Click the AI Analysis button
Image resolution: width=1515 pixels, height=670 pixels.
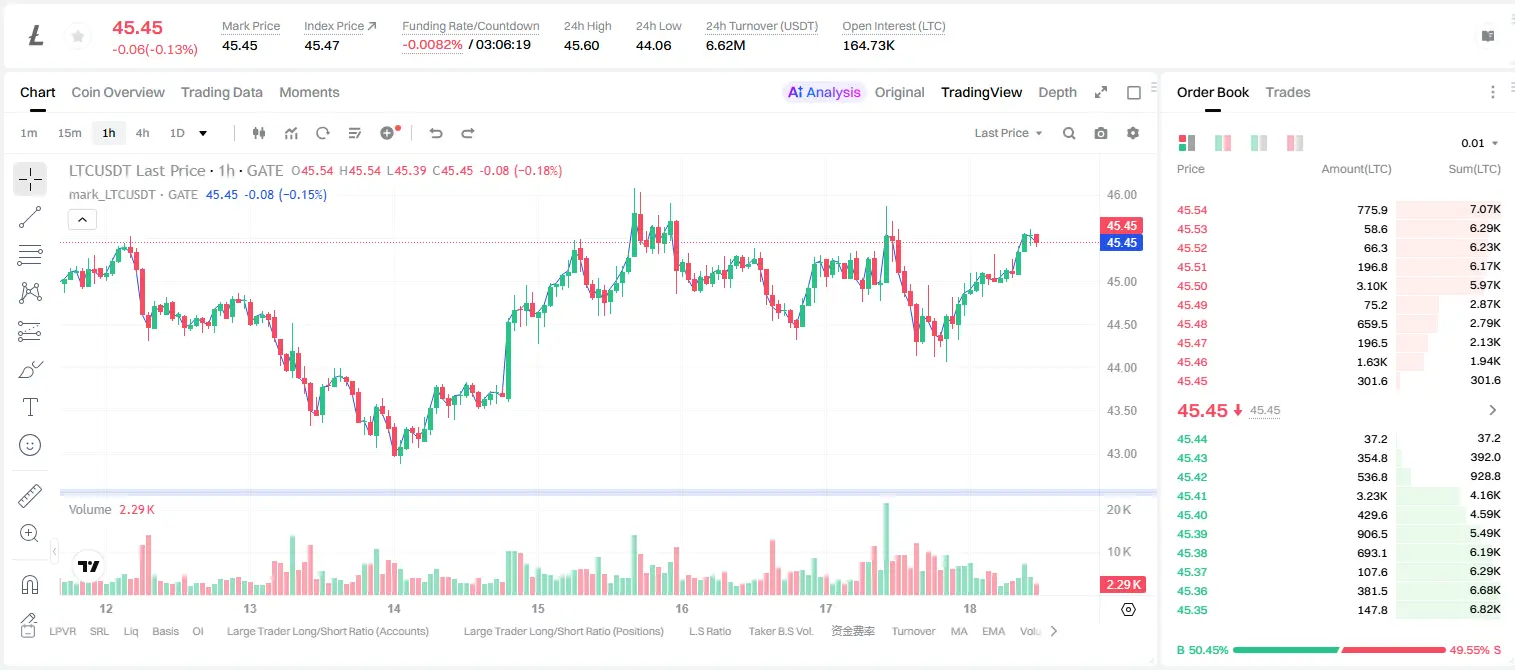coord(824,92)
